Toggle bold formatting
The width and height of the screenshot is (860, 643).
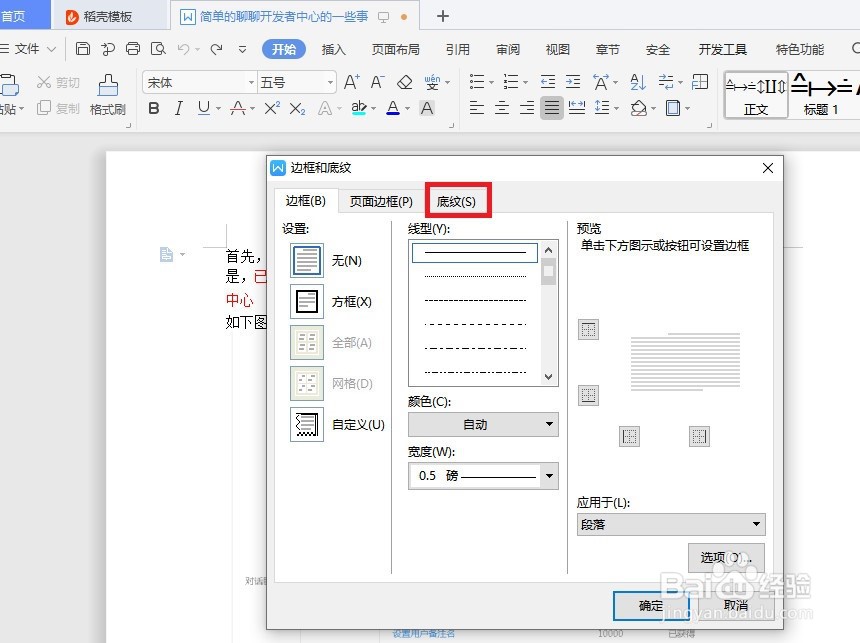coord(154,108)
